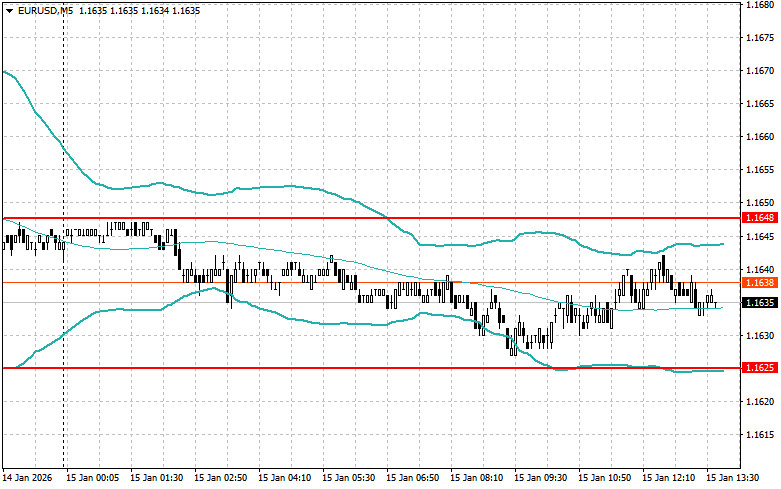Select the 15 Jan 04:10 time label

pos(284,478)
